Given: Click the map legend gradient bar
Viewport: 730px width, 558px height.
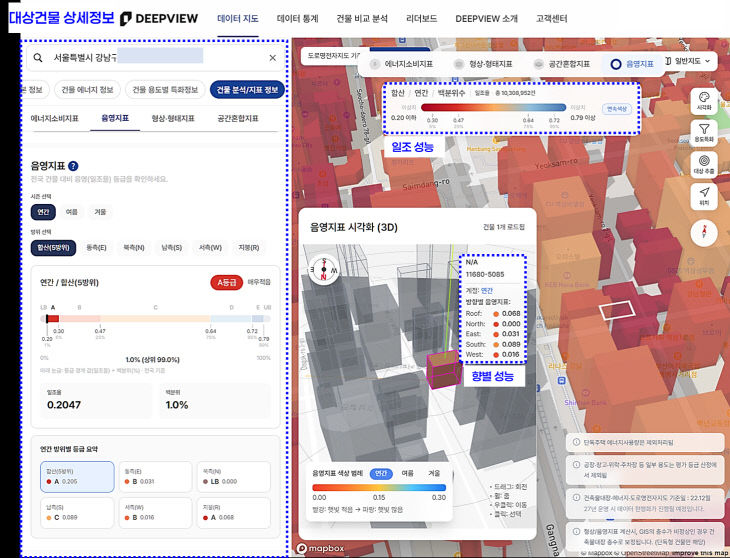Looking at the screenshot, I should 493,107.
